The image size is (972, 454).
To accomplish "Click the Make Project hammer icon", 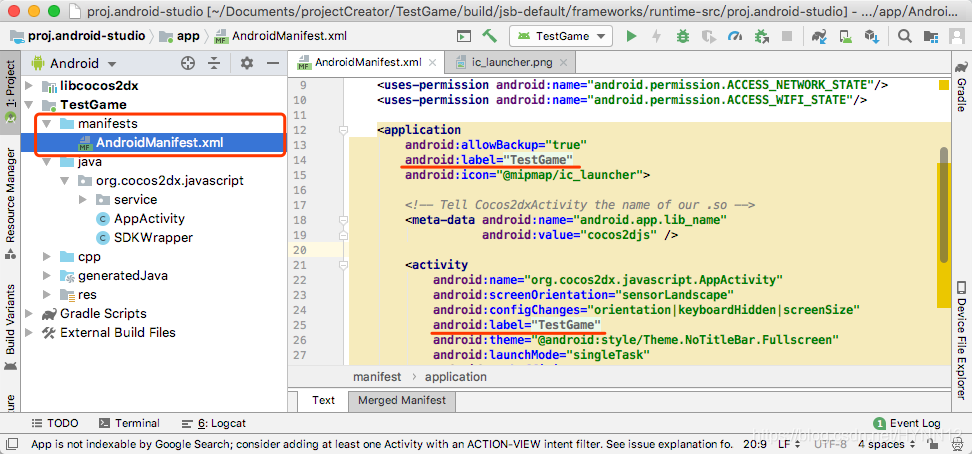I will click(x=490, y=36).
